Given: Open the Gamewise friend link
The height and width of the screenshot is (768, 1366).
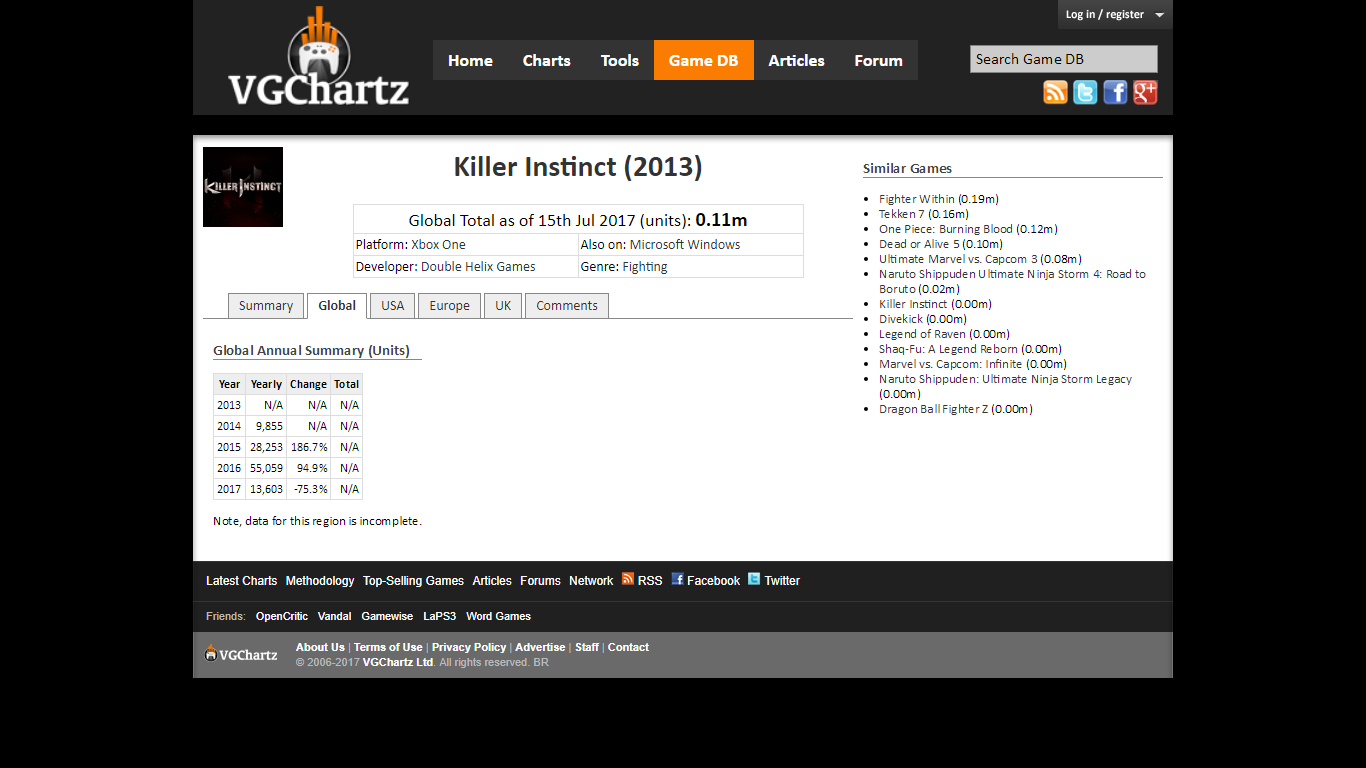Looking at the screenshot, I should point(387,617).
